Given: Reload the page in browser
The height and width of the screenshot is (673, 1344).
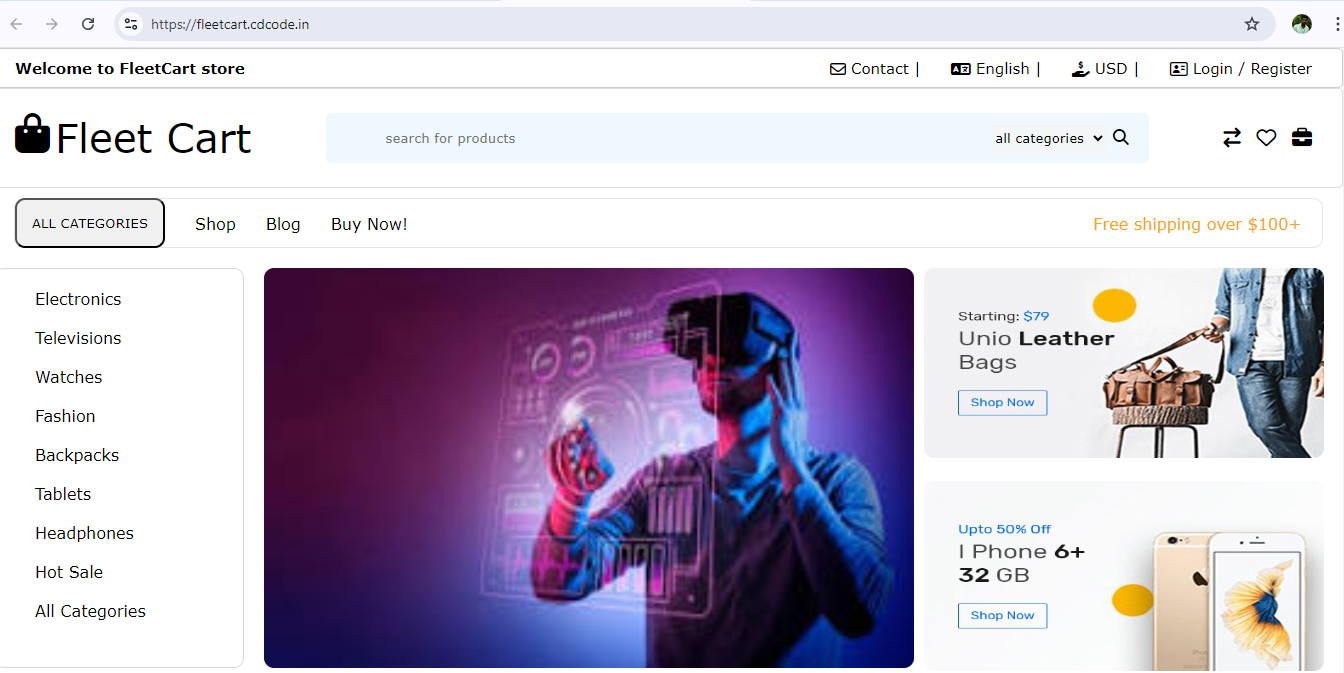Looking at the screenshot, I should (88, 24).
